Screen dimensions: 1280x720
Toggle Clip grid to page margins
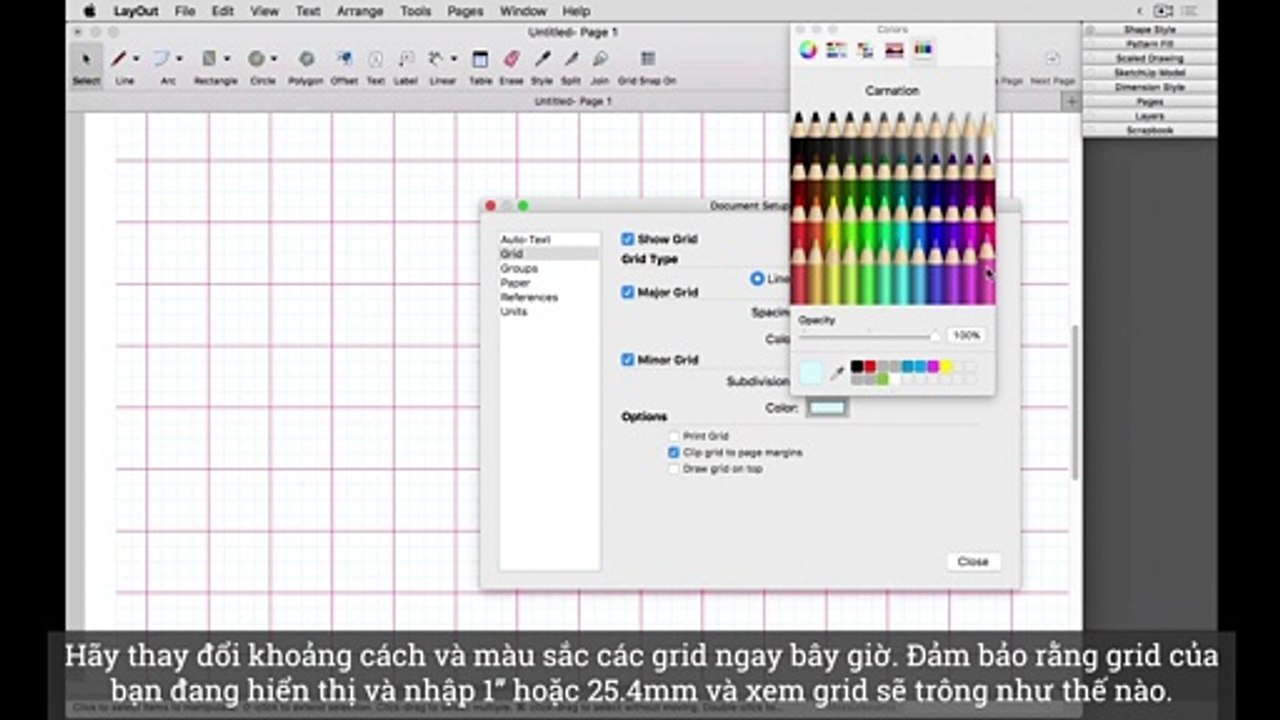(x=674, y=452)
